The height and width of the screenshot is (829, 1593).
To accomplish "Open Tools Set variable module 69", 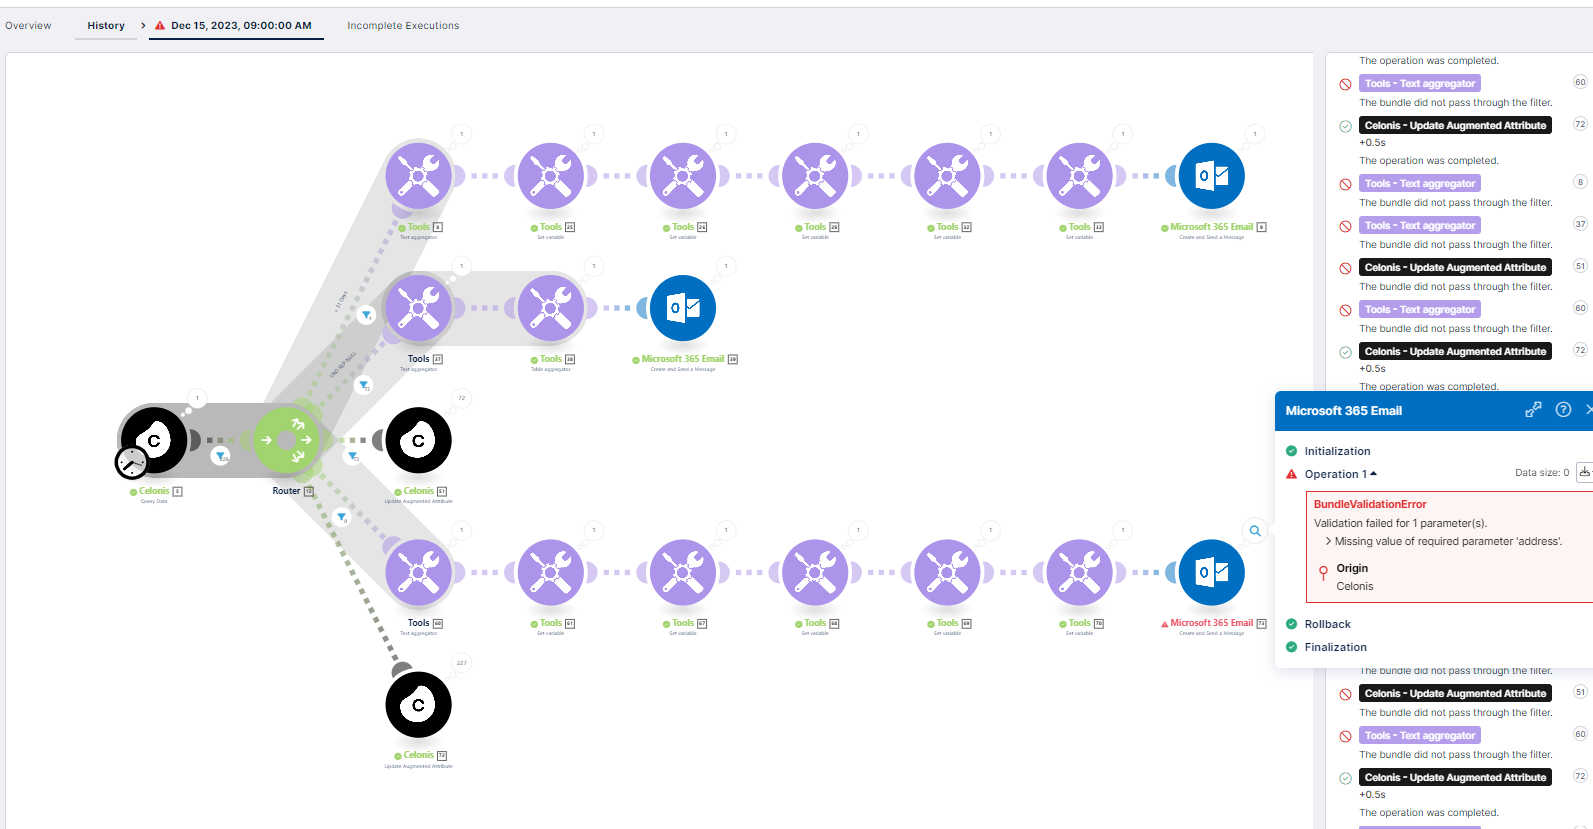I will 947,572.
